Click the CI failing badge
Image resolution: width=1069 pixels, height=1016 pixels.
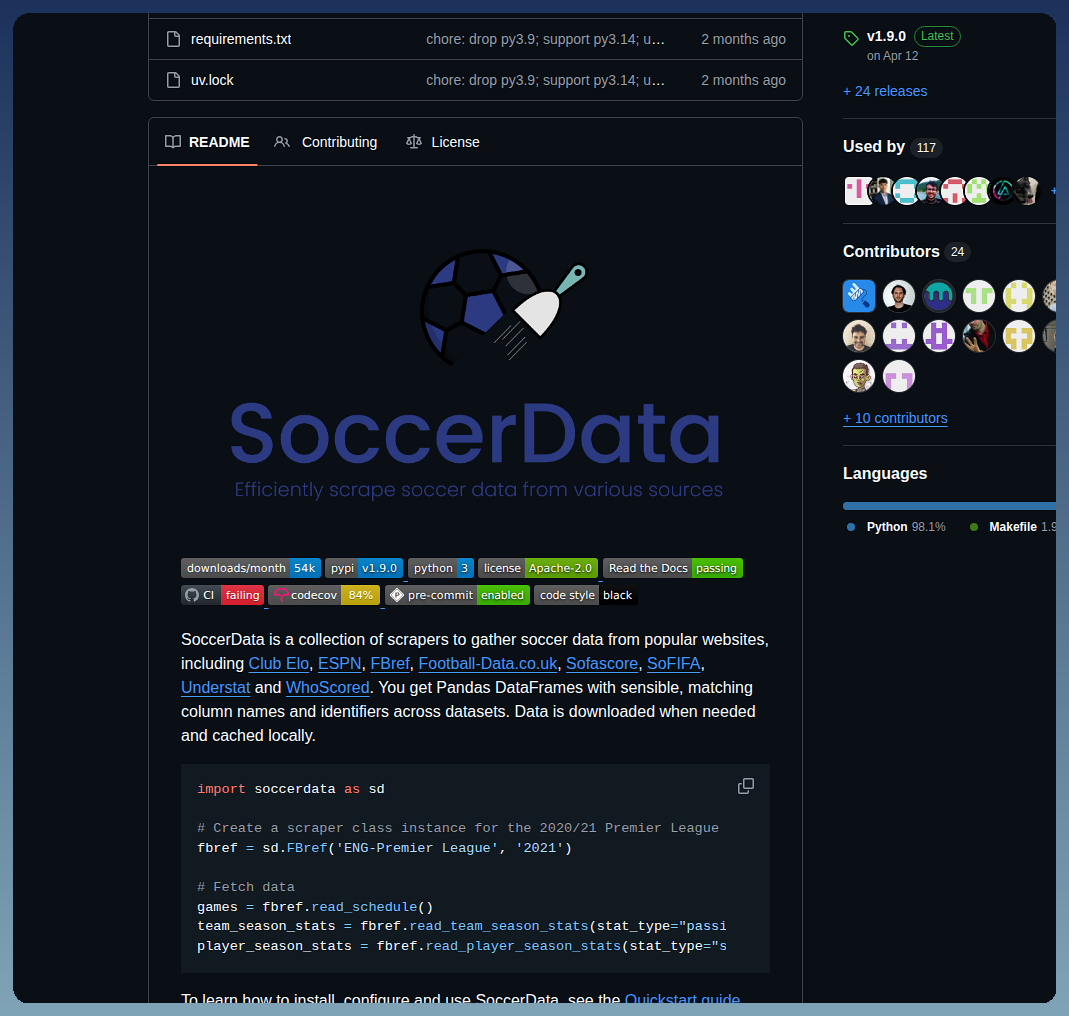pyautogui.click(x=222, y=595)
